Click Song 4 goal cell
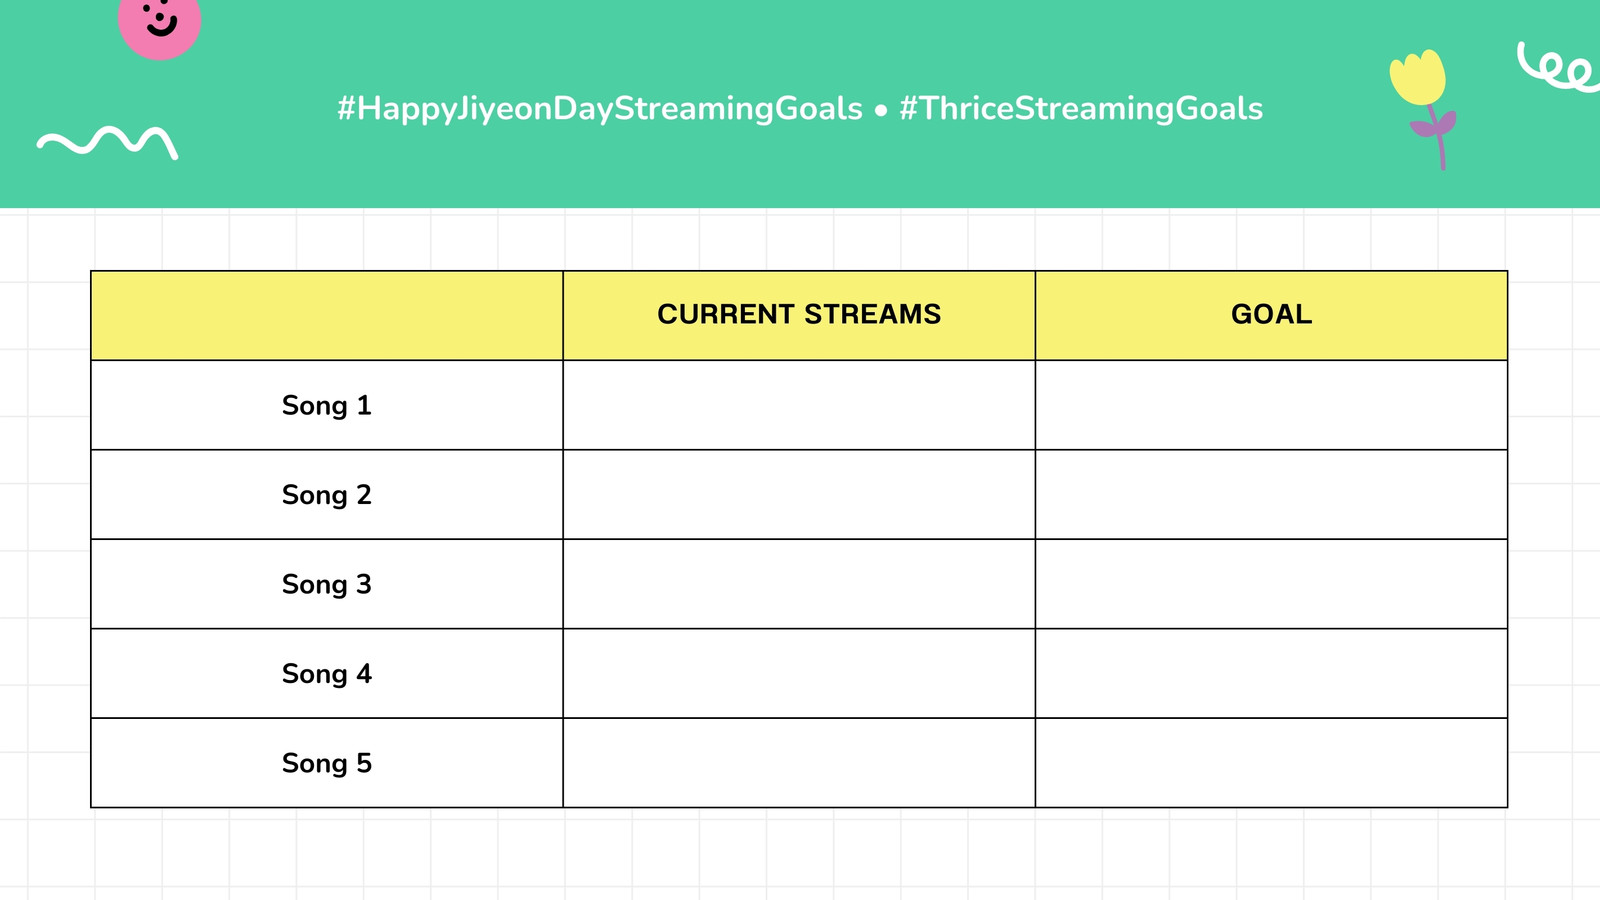 1271,674
